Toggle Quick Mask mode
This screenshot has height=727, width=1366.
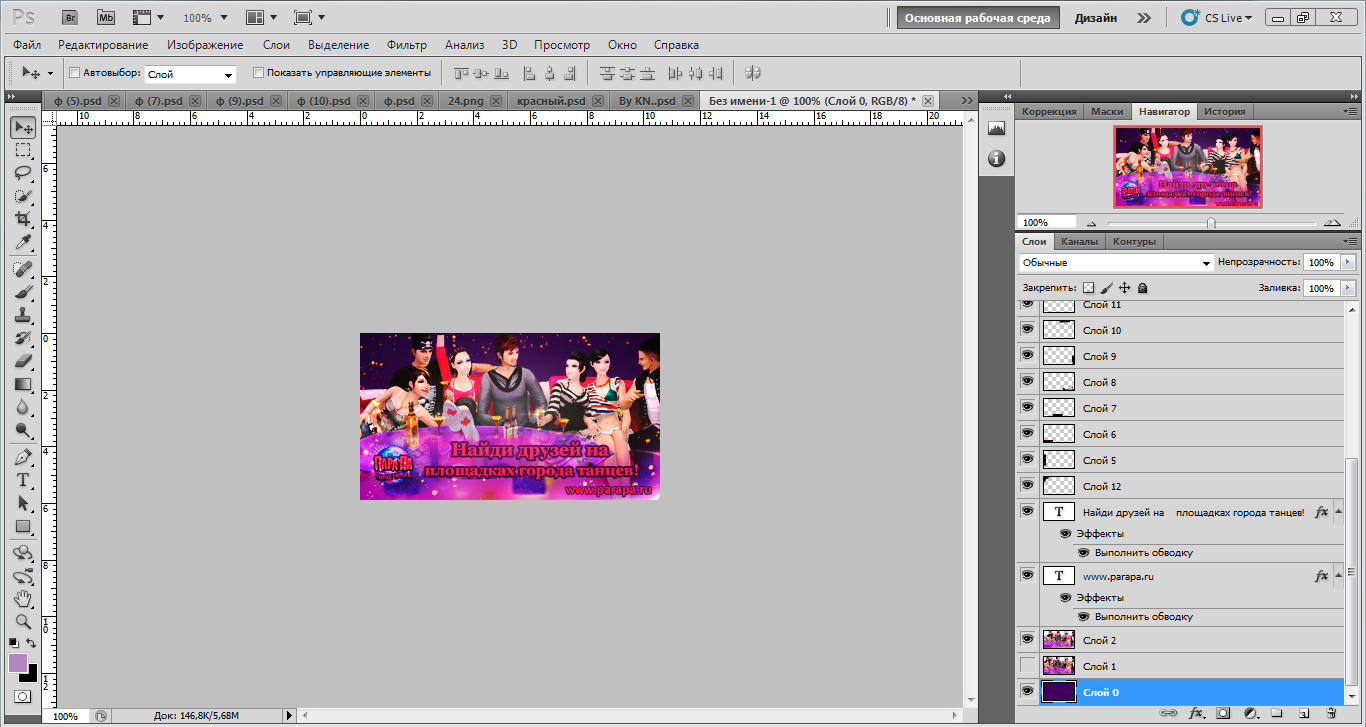[x=22, y=696]
